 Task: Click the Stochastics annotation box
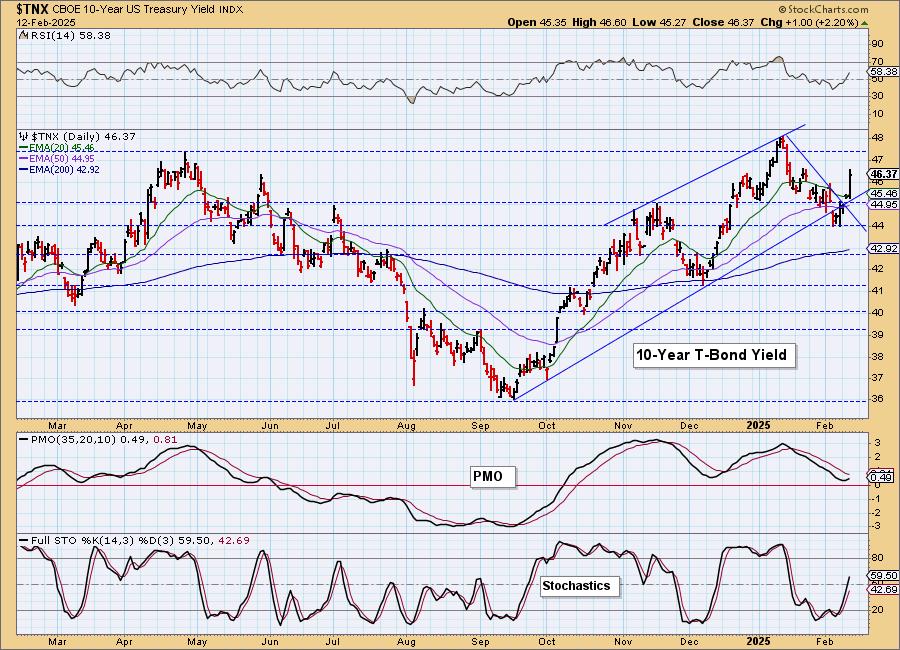click(580, 586)
